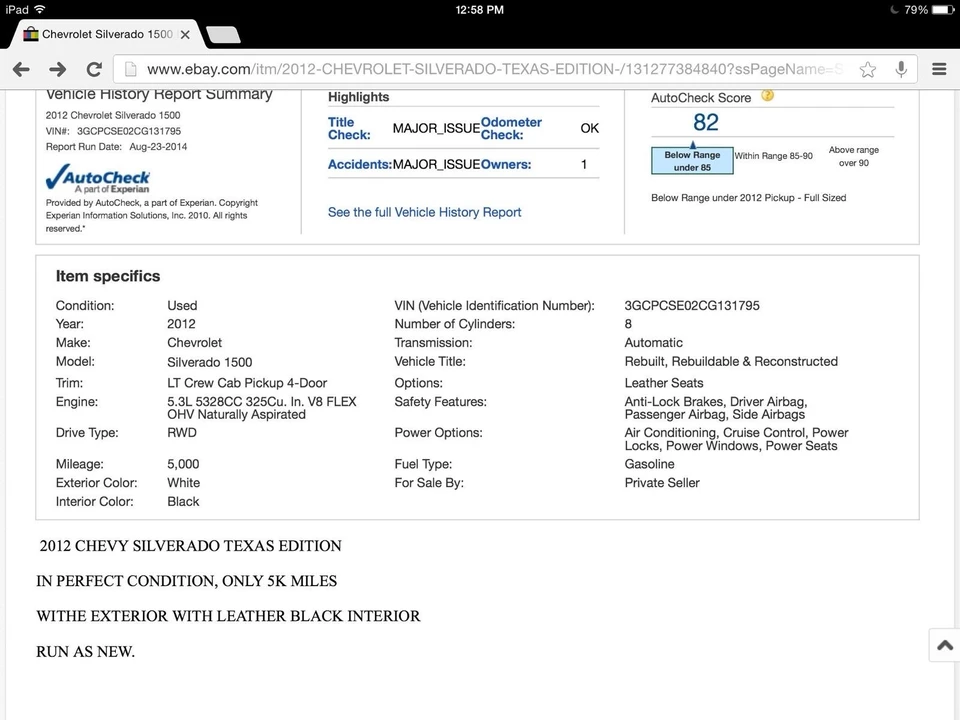Click 'Private Seller' value
The width and height of the screenshot is (960, 720).
(x=662, y=483)
